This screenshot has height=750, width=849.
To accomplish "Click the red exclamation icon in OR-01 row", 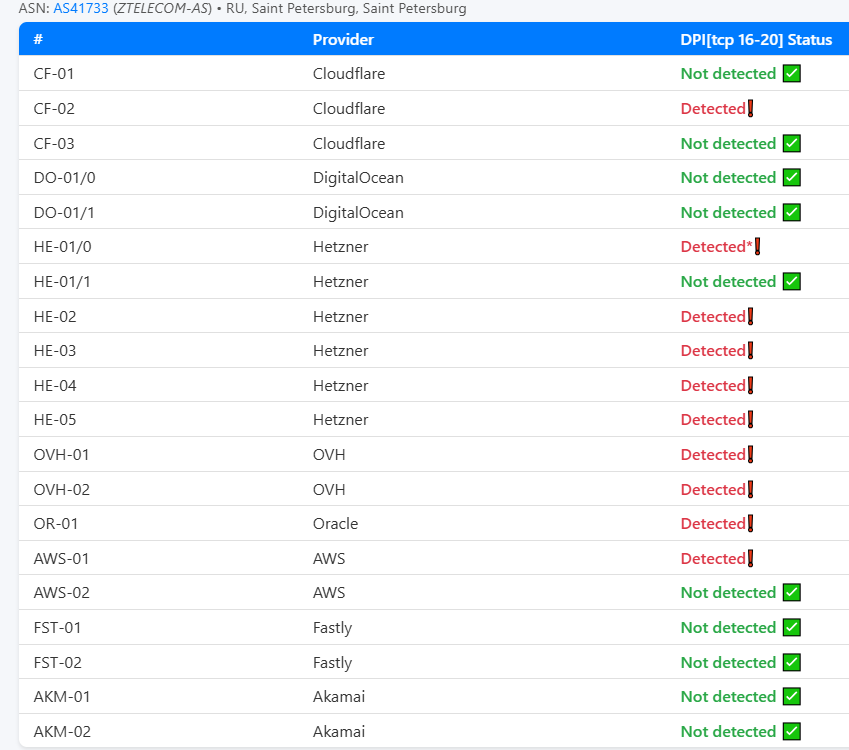I will click(750, 524).
